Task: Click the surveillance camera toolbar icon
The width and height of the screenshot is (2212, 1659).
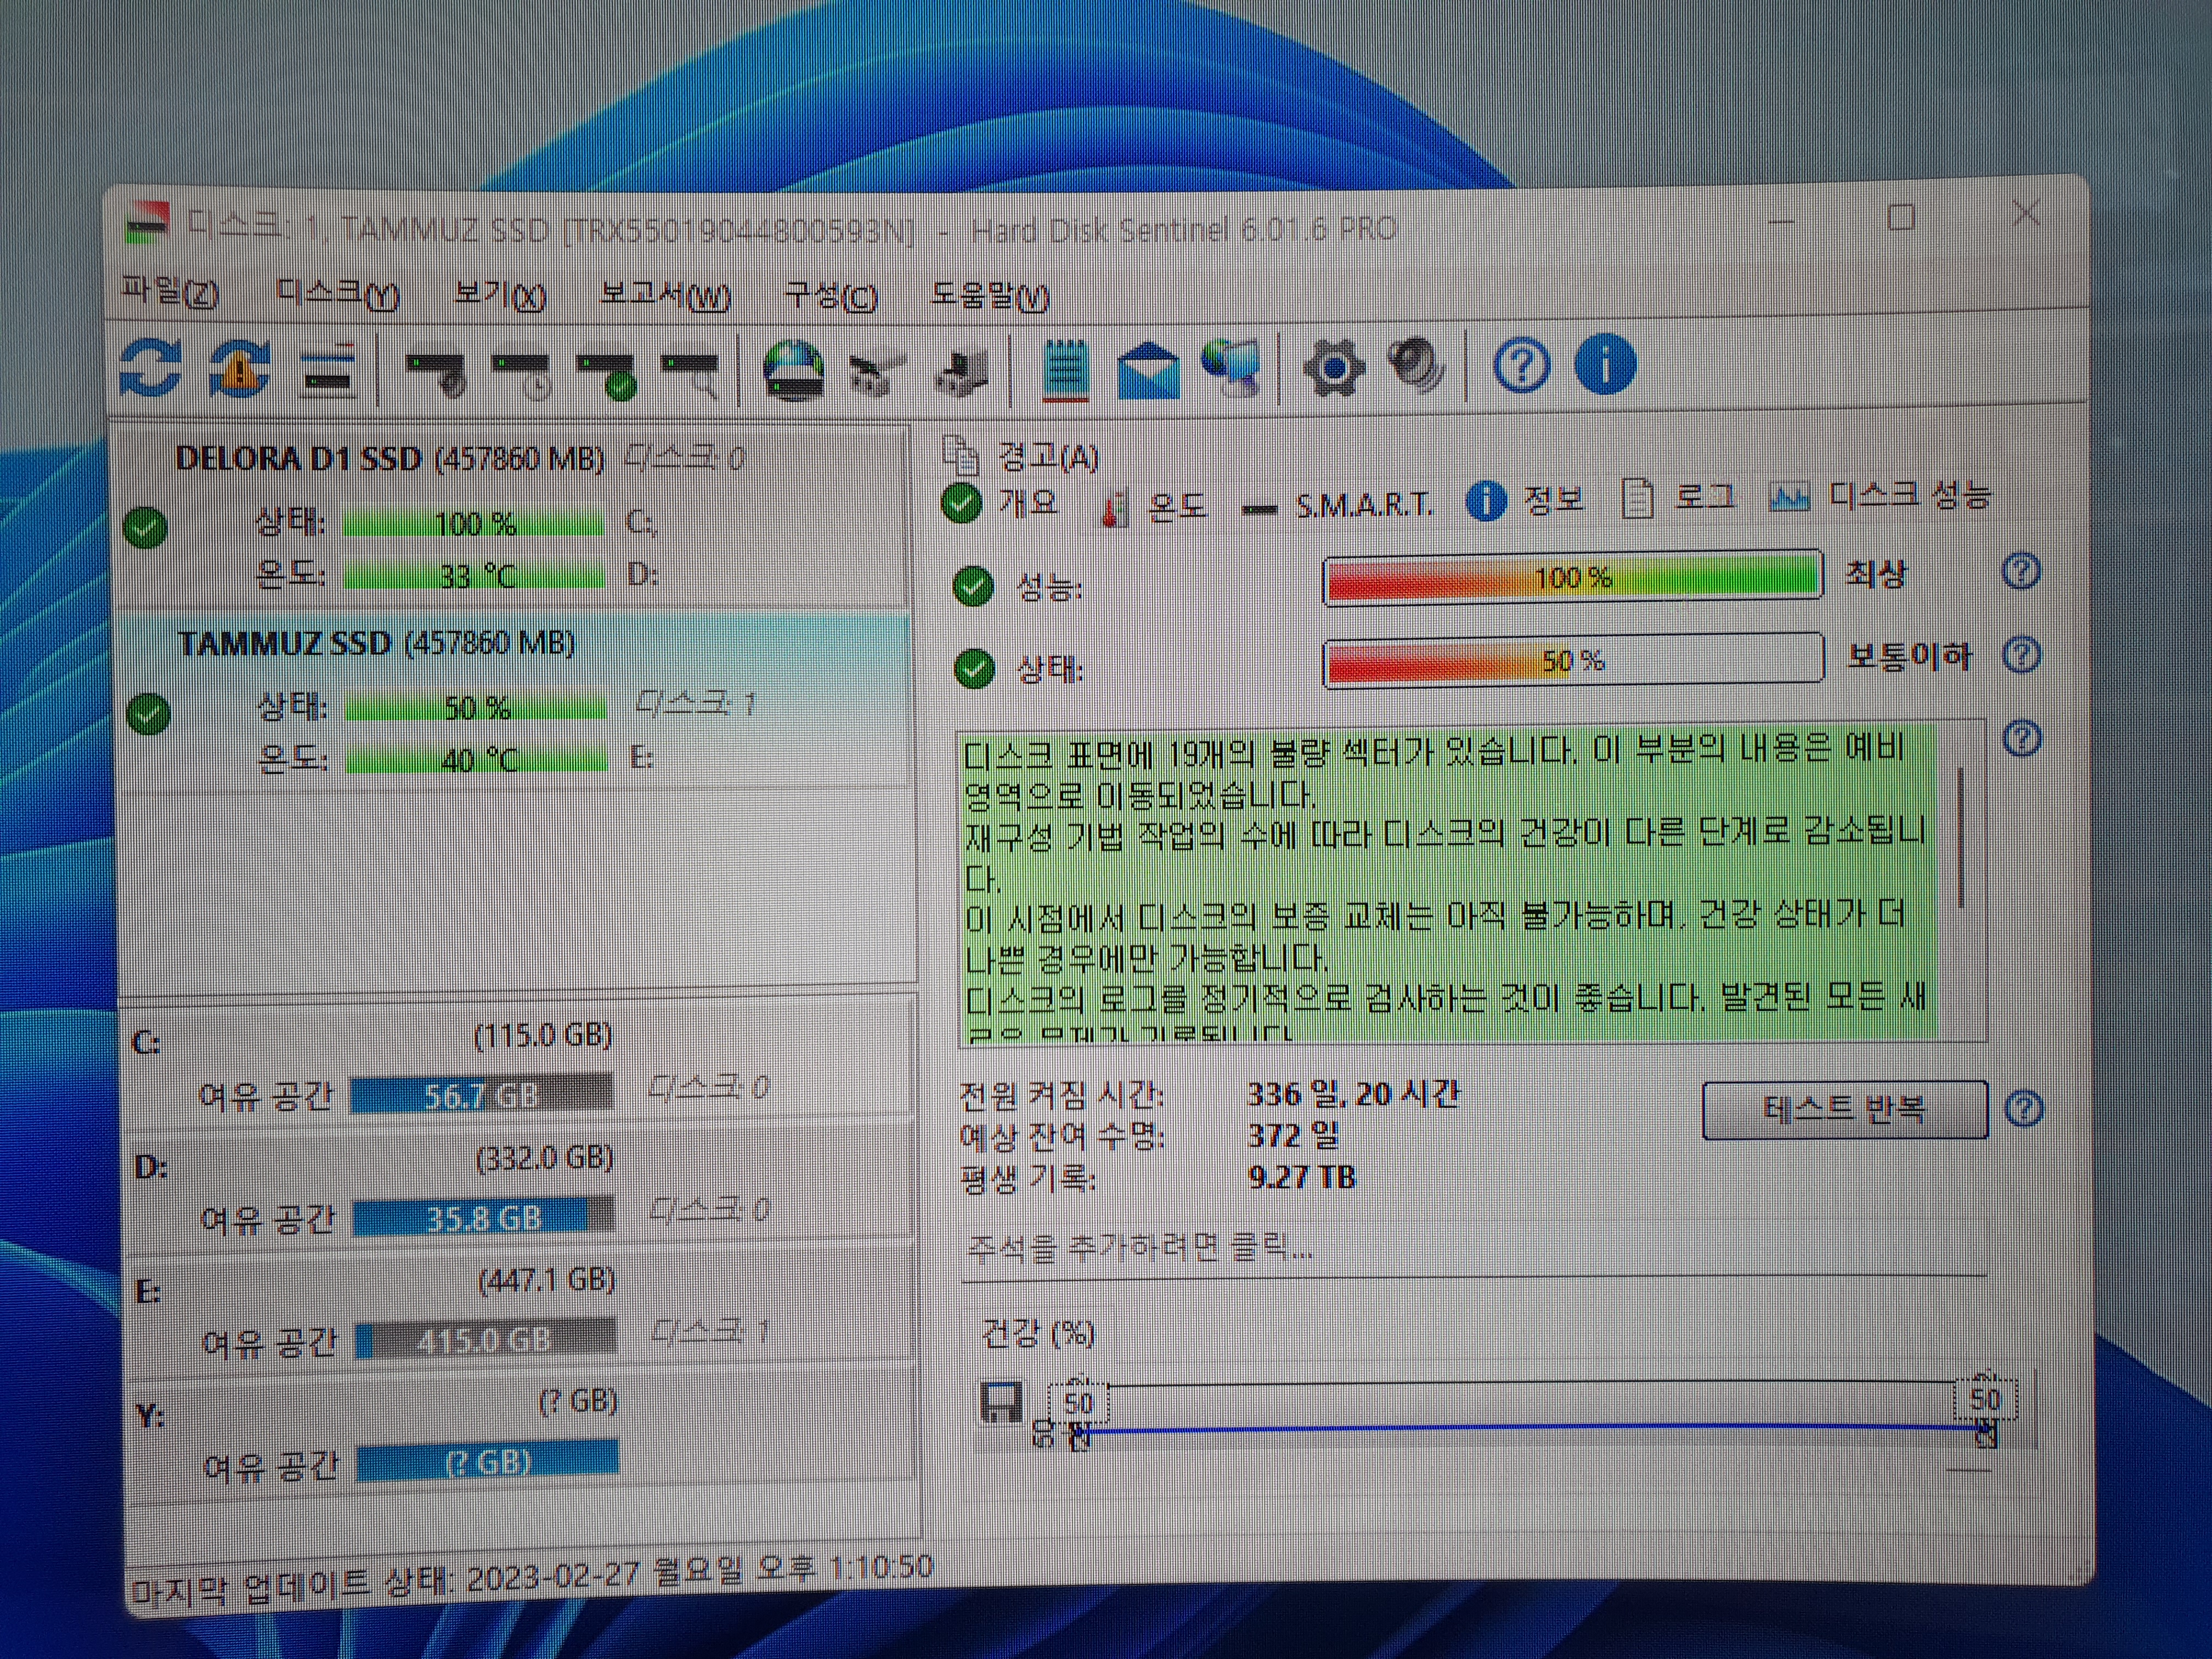Action: 877,374
